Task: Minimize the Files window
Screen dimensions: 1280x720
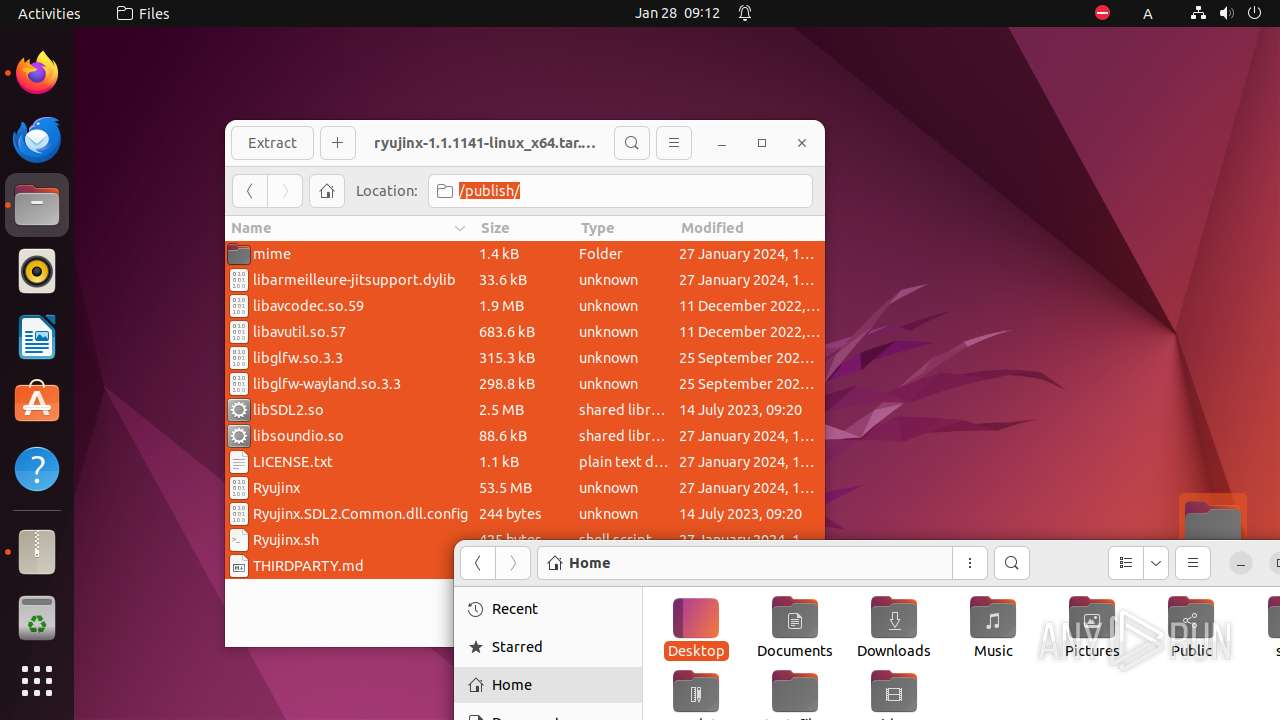Action: point(1240,563)
